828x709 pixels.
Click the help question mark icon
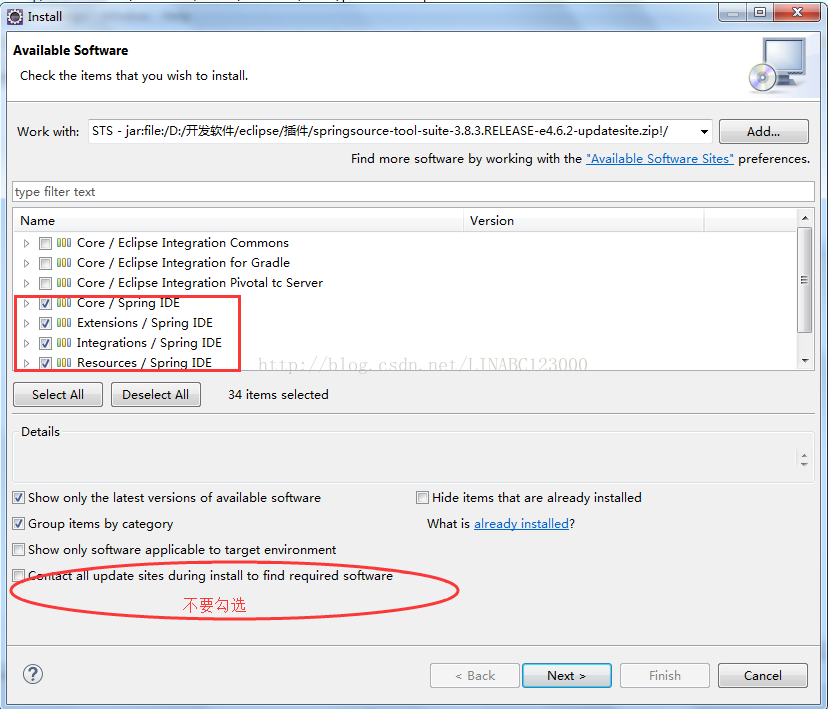pos(33,675)
